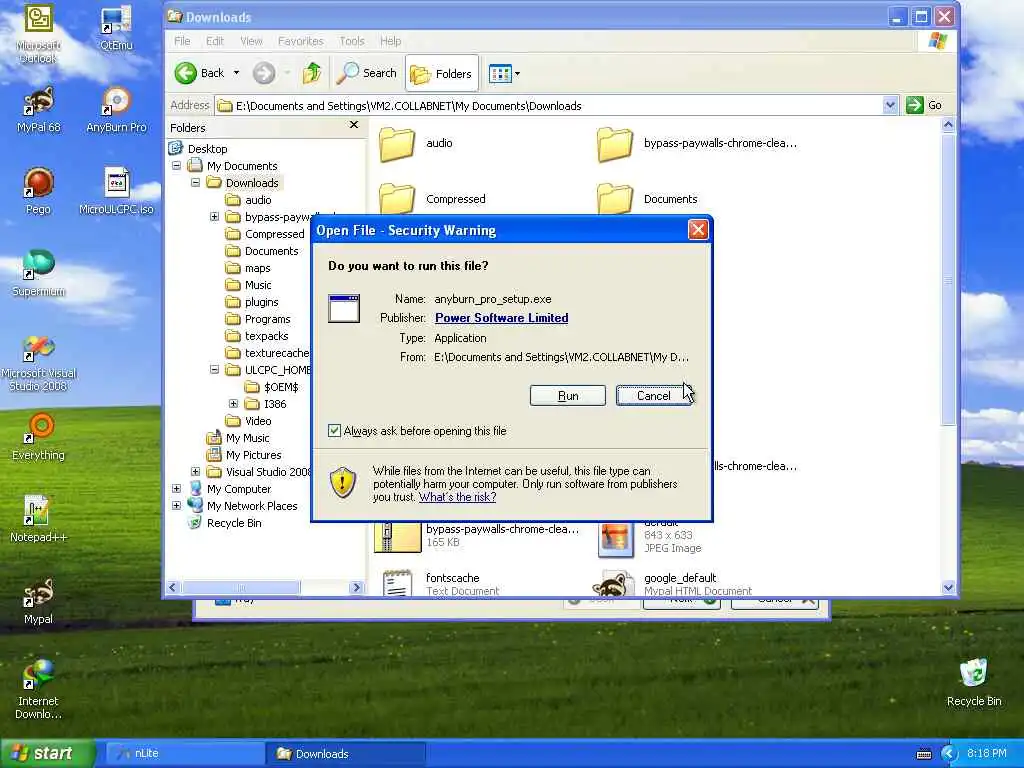
Task: Open Back button history dropdown arrow
Action: pyautogui.click(x=236, y=73)
